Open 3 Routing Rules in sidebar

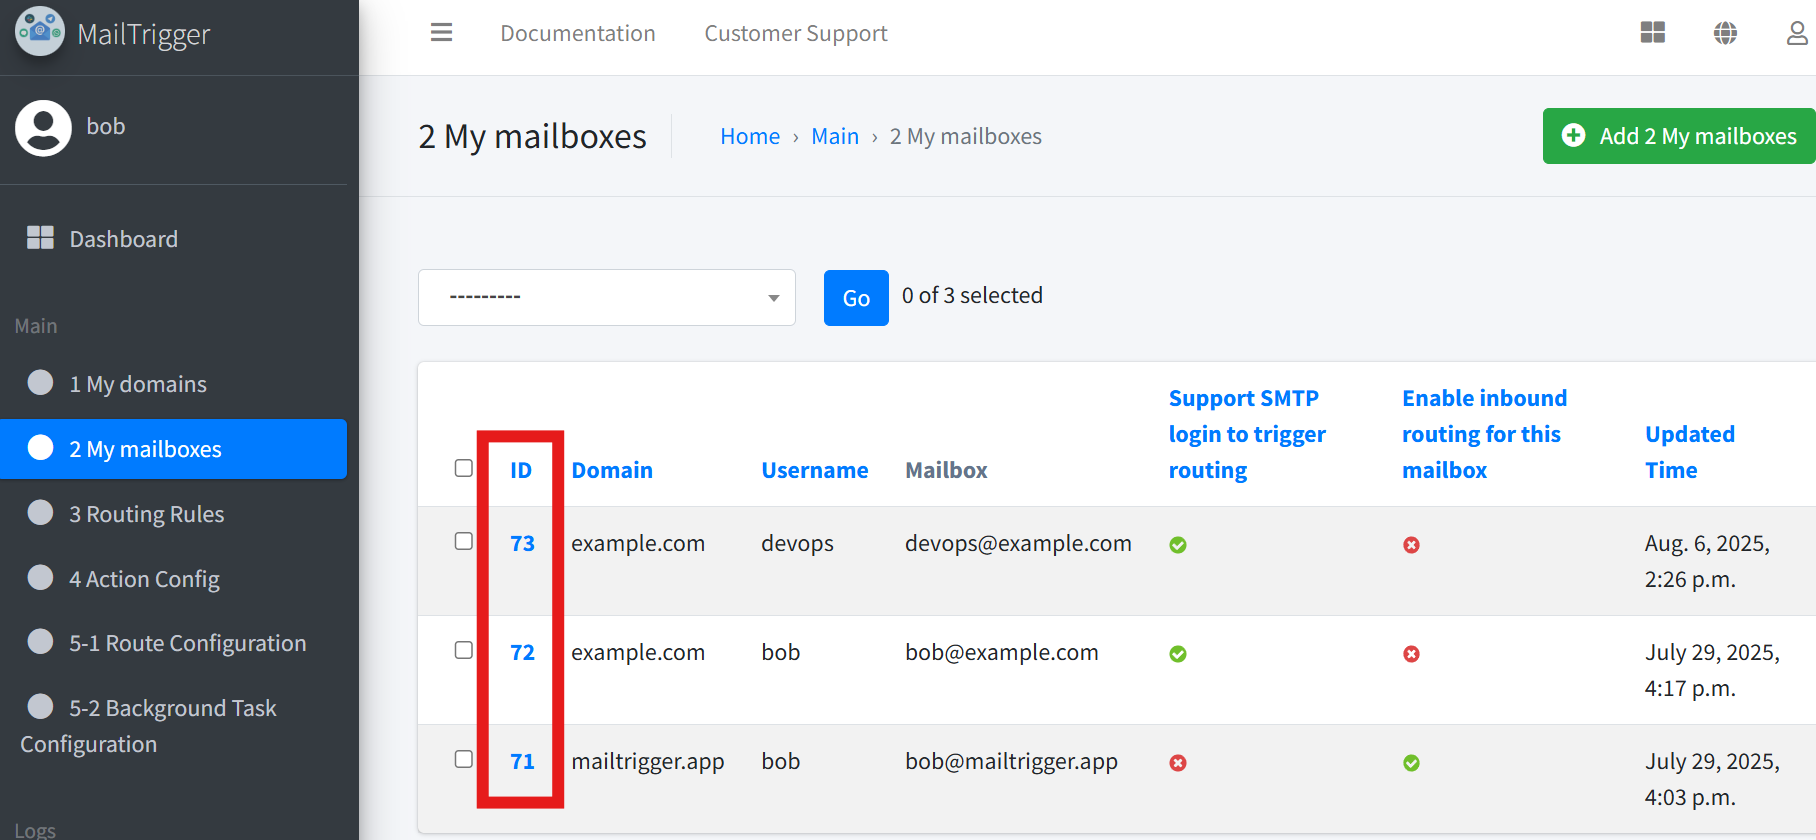point(146,514)
